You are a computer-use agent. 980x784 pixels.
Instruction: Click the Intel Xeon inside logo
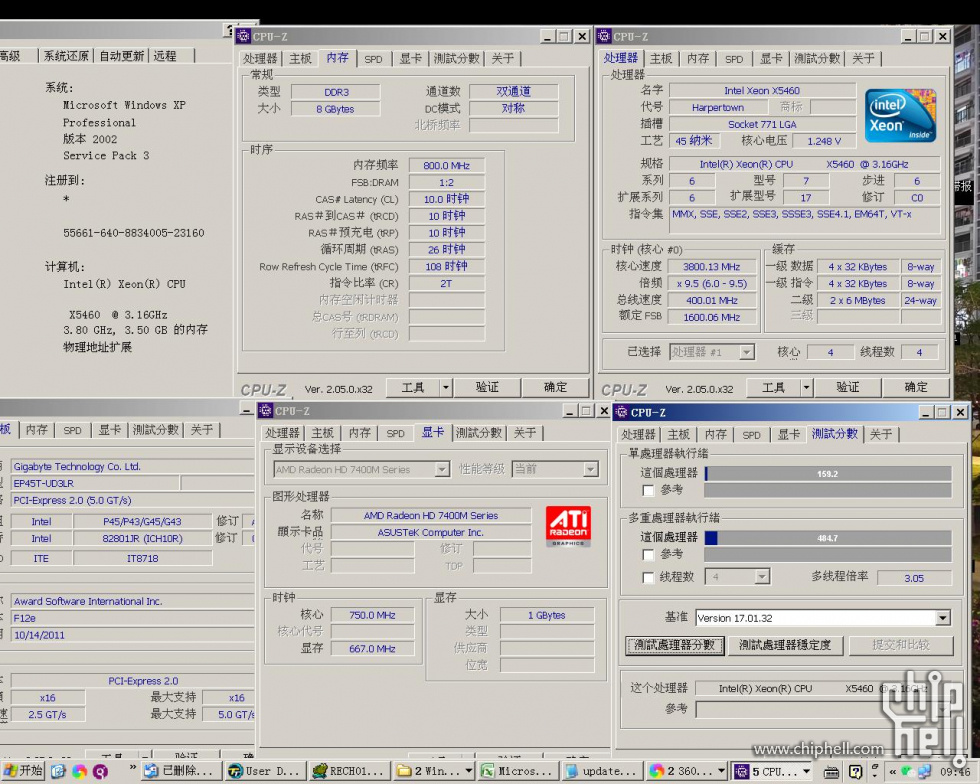(900, 115)
